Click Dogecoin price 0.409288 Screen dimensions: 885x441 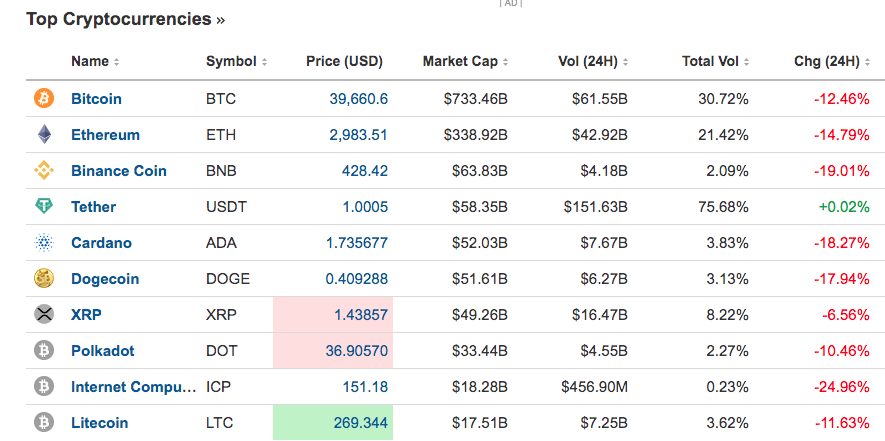tap(357, 279)
